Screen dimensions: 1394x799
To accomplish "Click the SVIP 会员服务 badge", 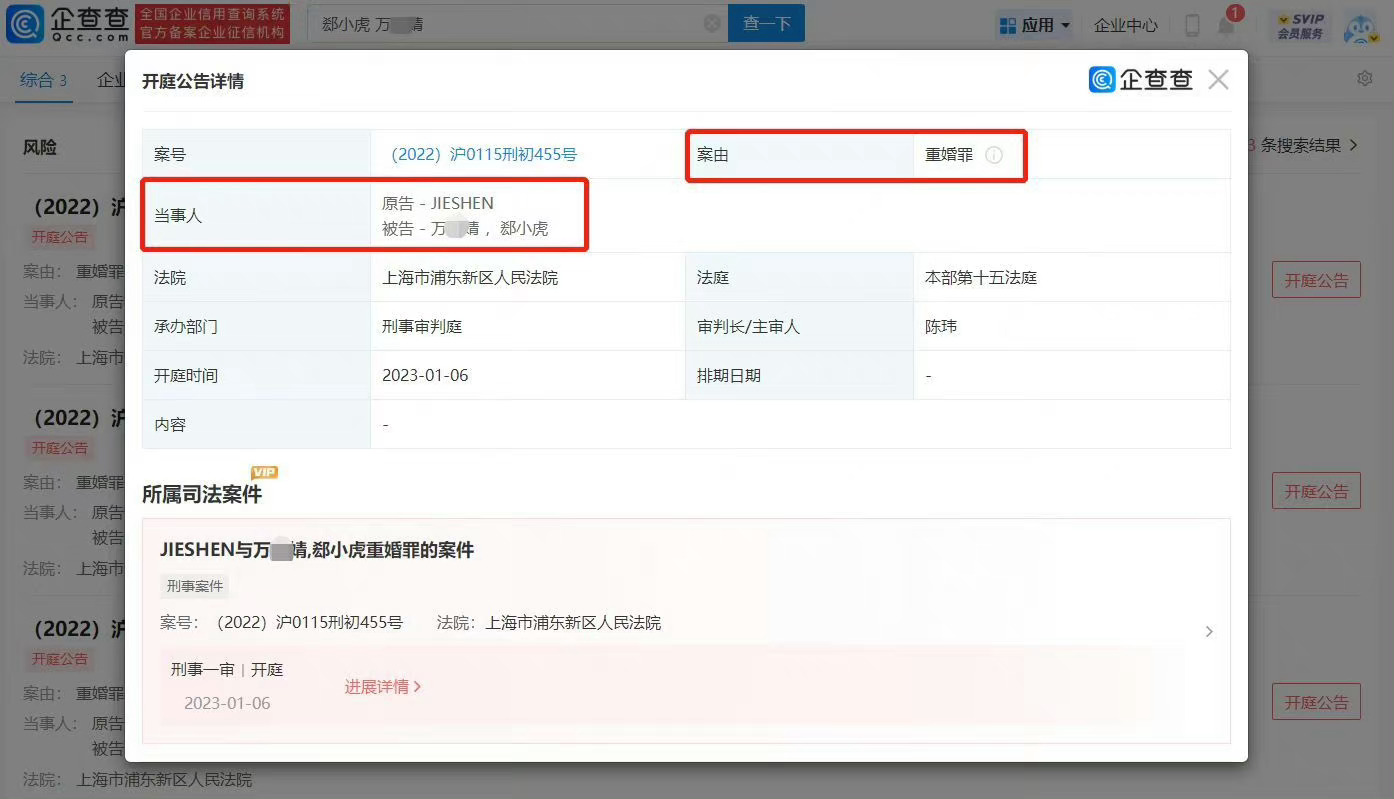I will [1300, 26].
